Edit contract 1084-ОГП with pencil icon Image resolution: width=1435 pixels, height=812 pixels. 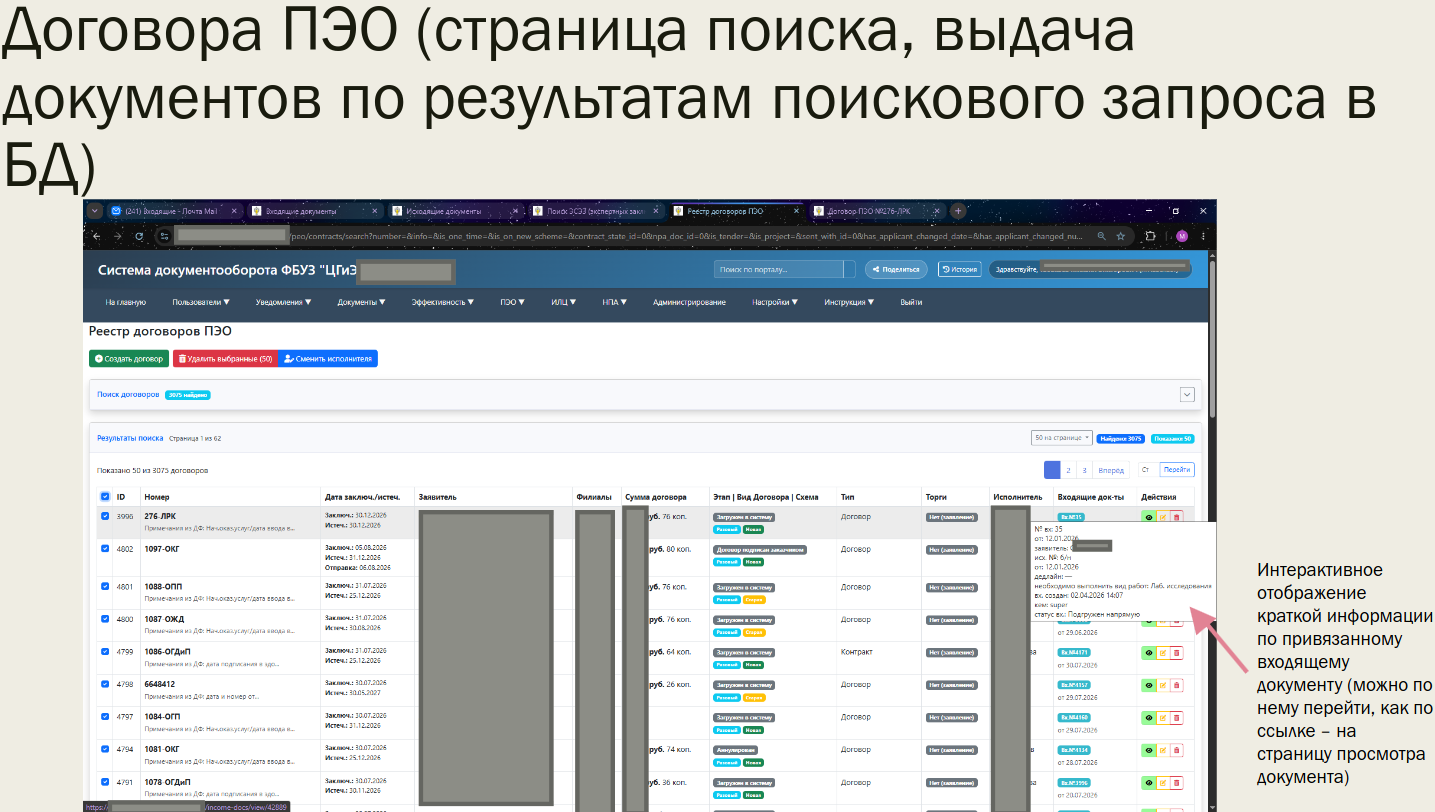(1162, 717)
